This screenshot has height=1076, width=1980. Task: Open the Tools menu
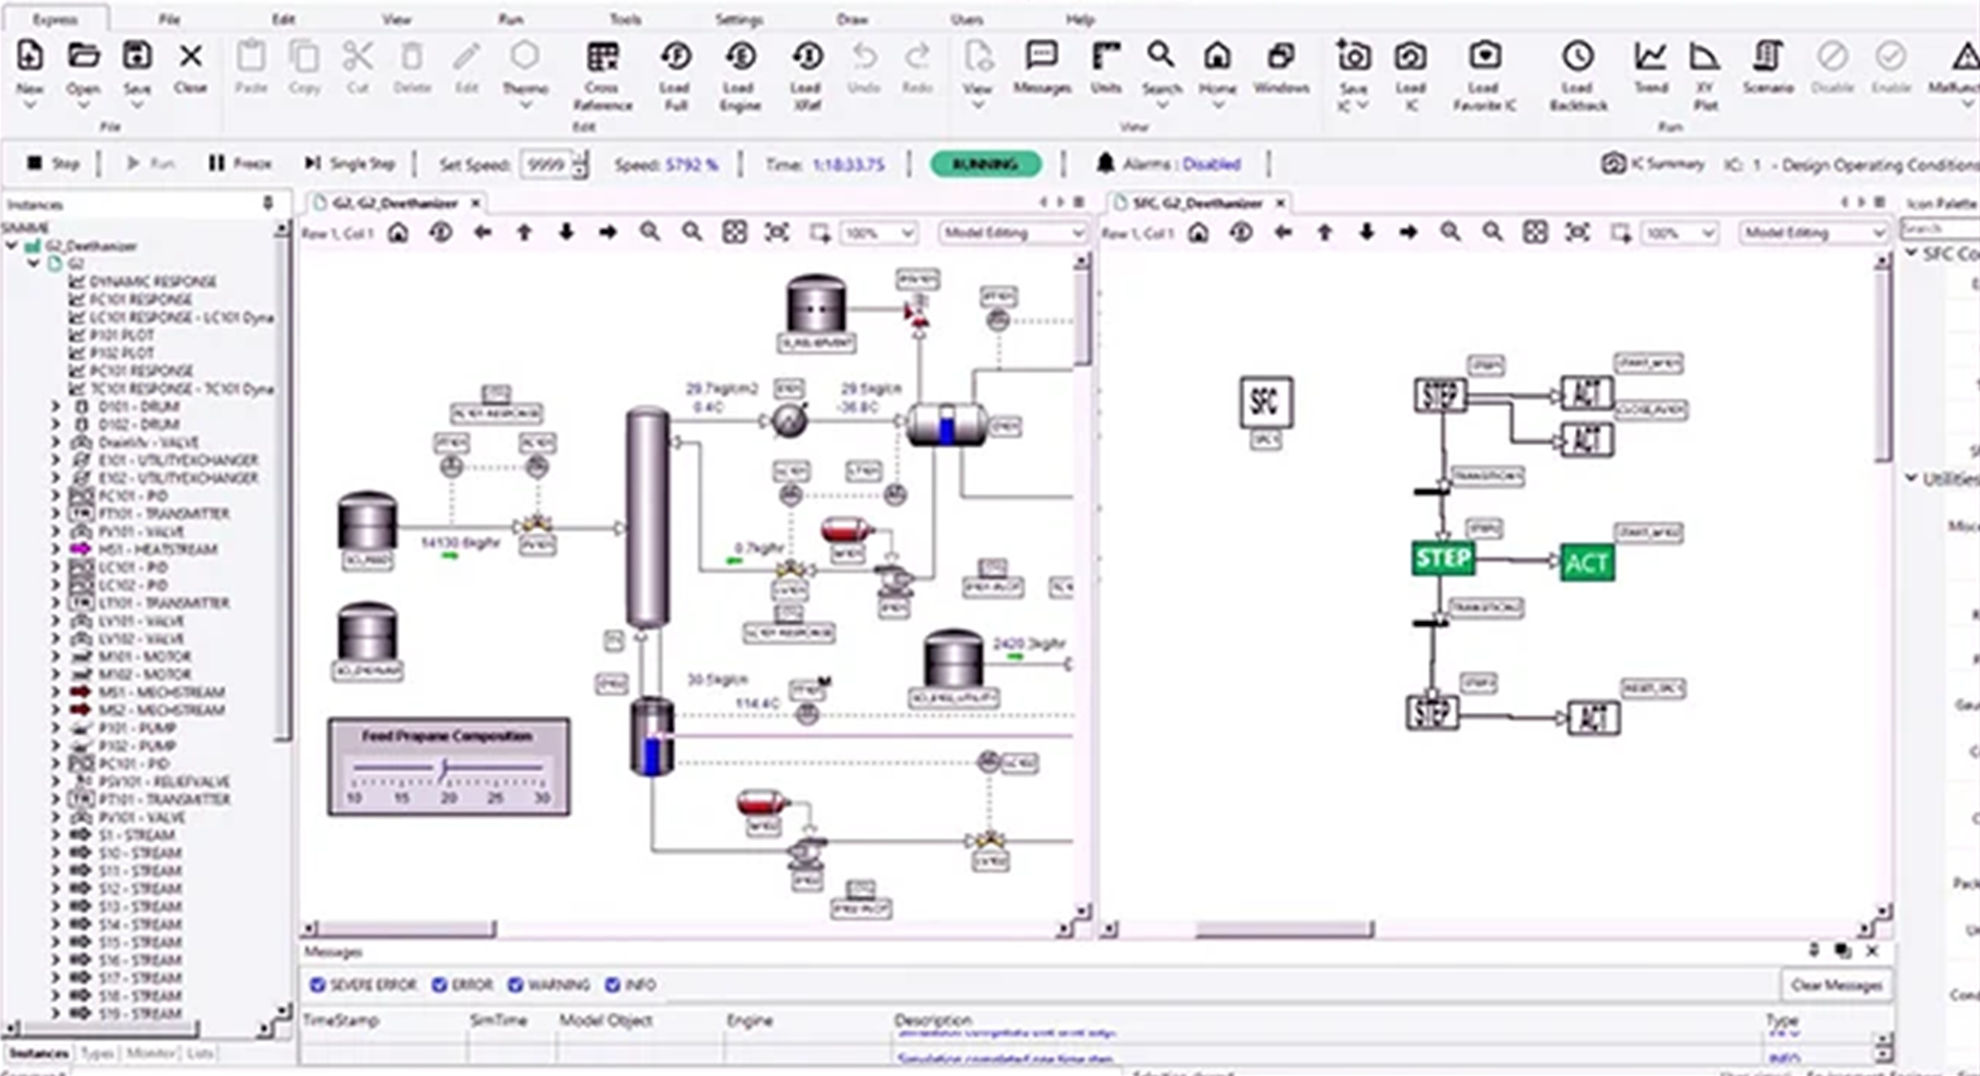point(625,19)
